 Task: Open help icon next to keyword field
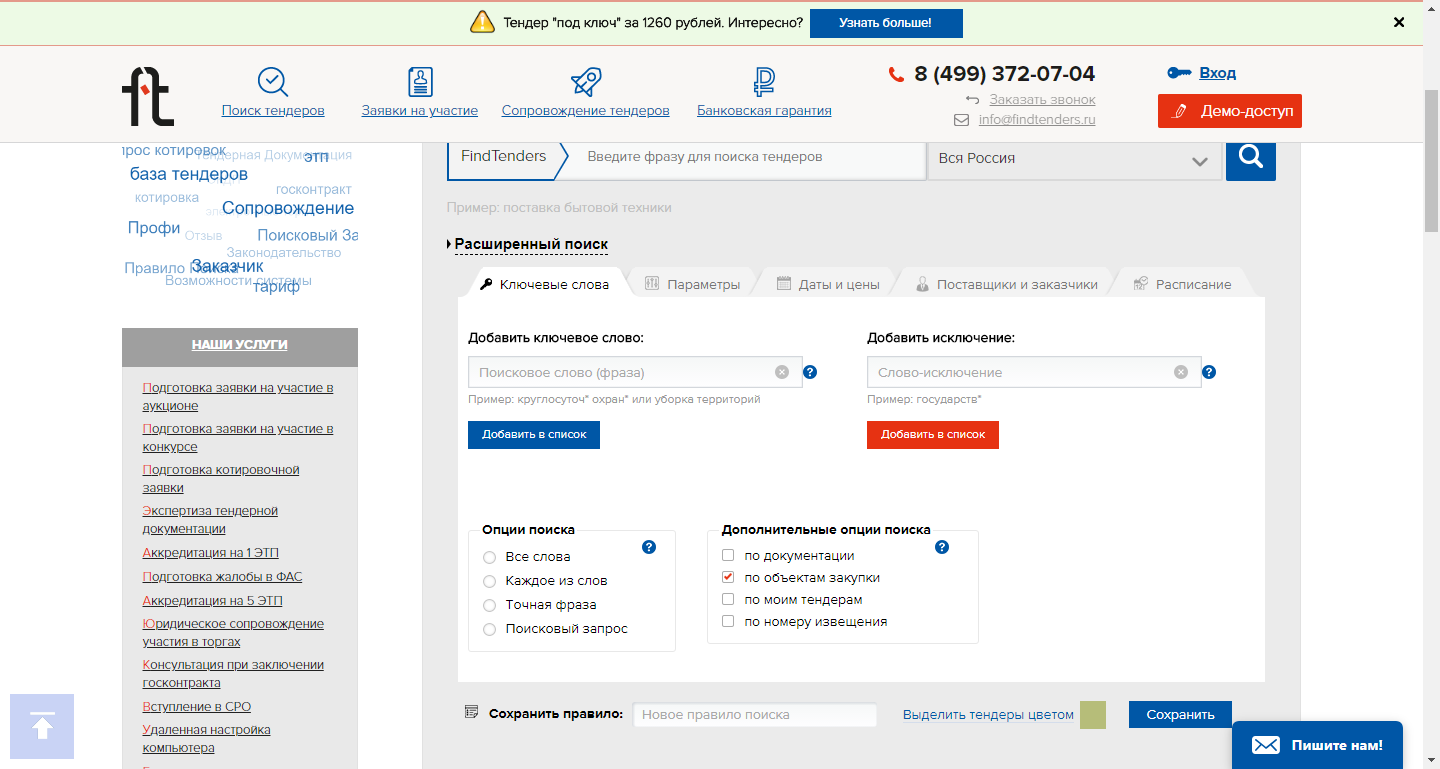click(810, 372)
